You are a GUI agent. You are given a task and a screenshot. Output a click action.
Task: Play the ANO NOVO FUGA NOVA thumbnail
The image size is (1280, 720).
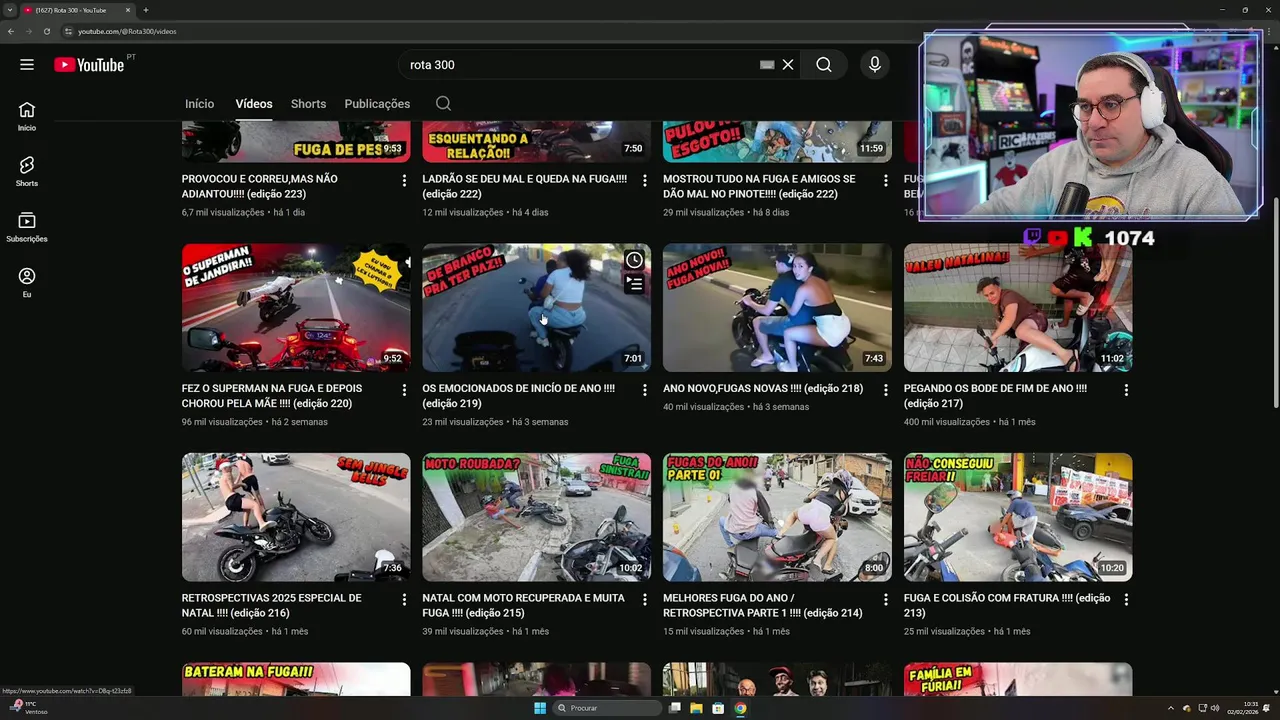coord(777,308)
